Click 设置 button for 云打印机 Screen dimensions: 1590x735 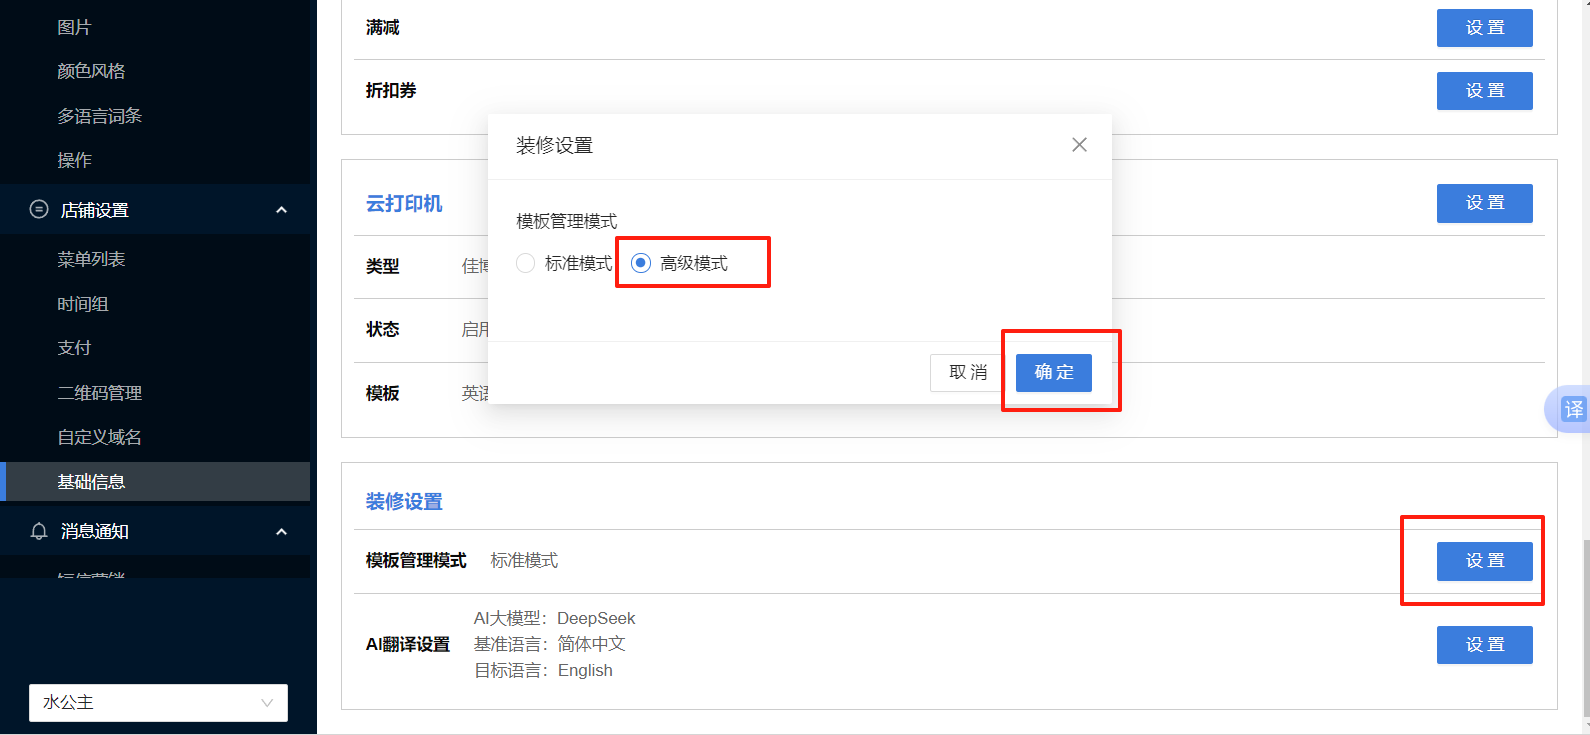[1484, 203]
